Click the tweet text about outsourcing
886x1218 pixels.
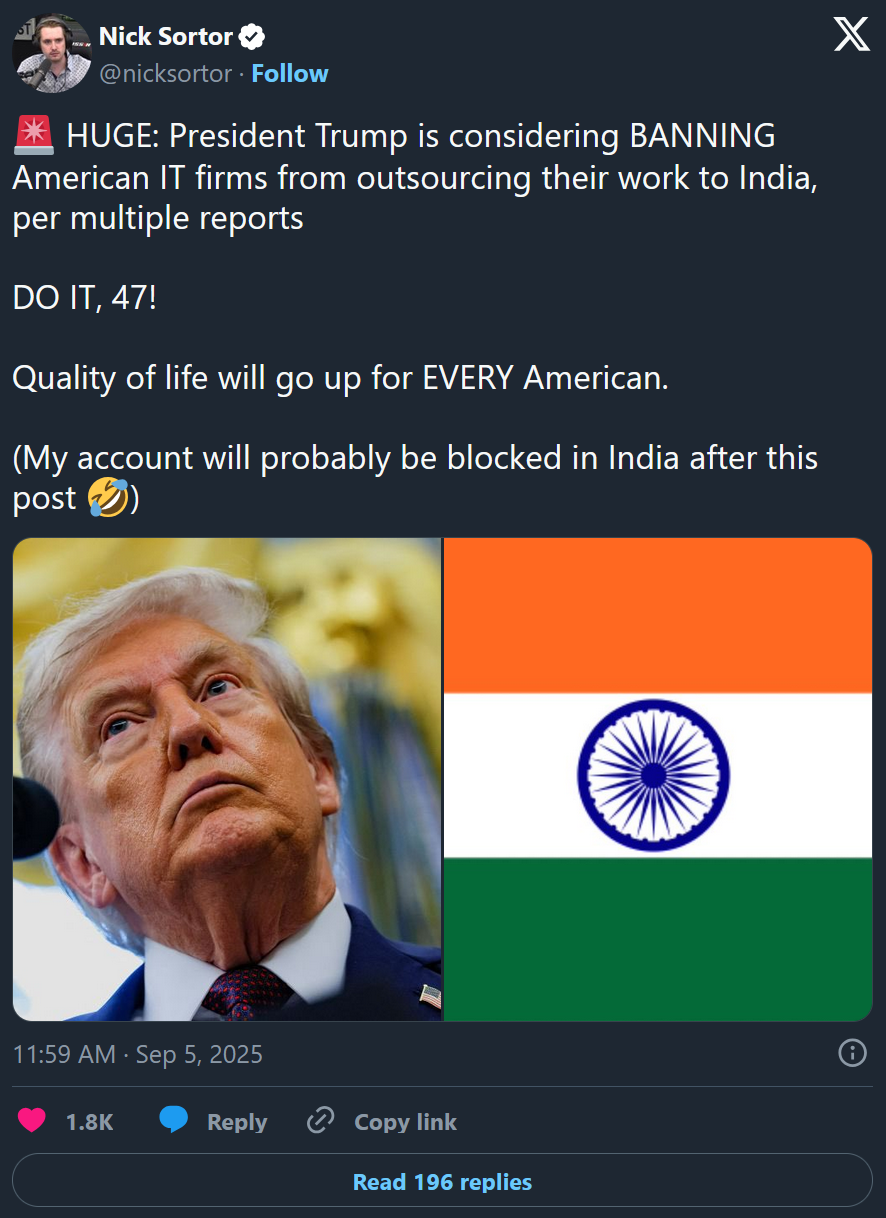pos(415,177)
